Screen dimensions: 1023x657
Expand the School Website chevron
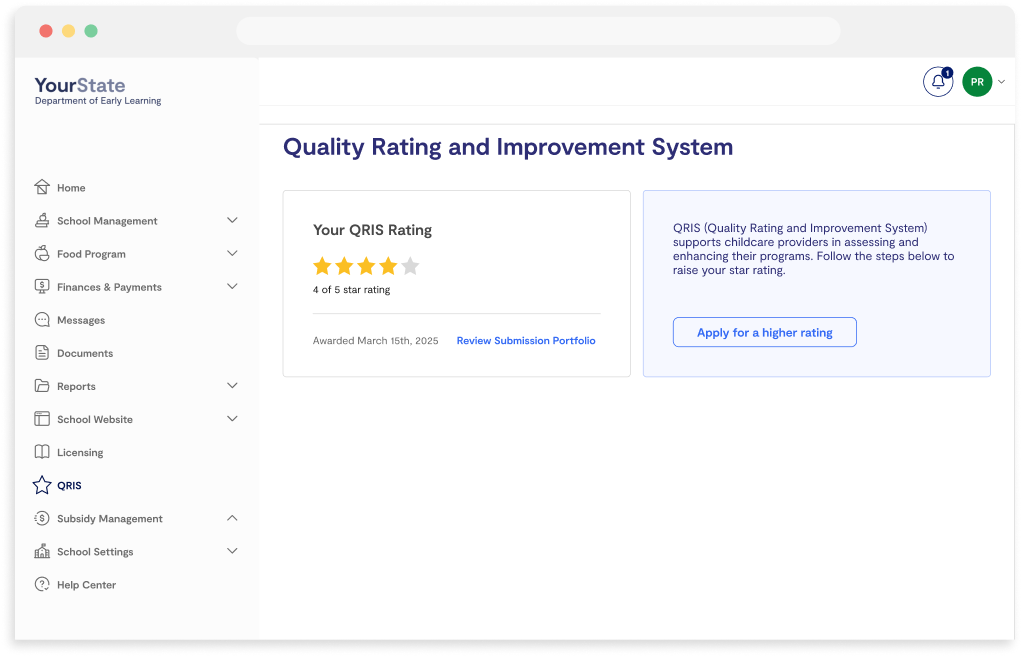coord(232,419)
